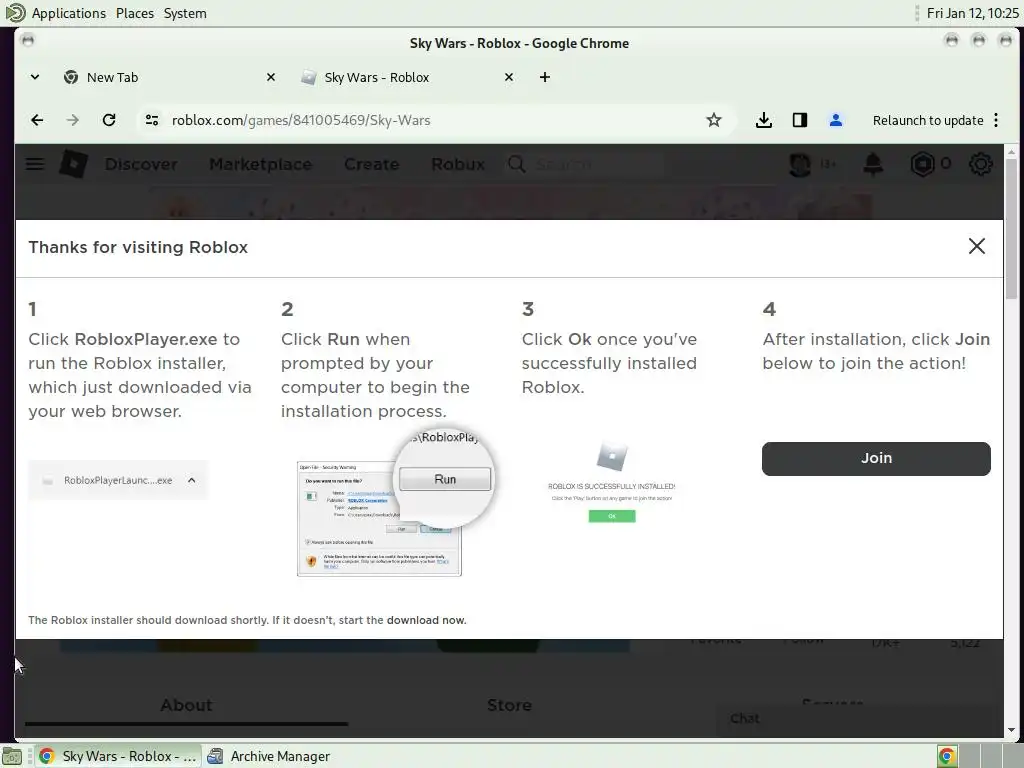Open Roblox hamburger navigation menu

tap(35, 164)
